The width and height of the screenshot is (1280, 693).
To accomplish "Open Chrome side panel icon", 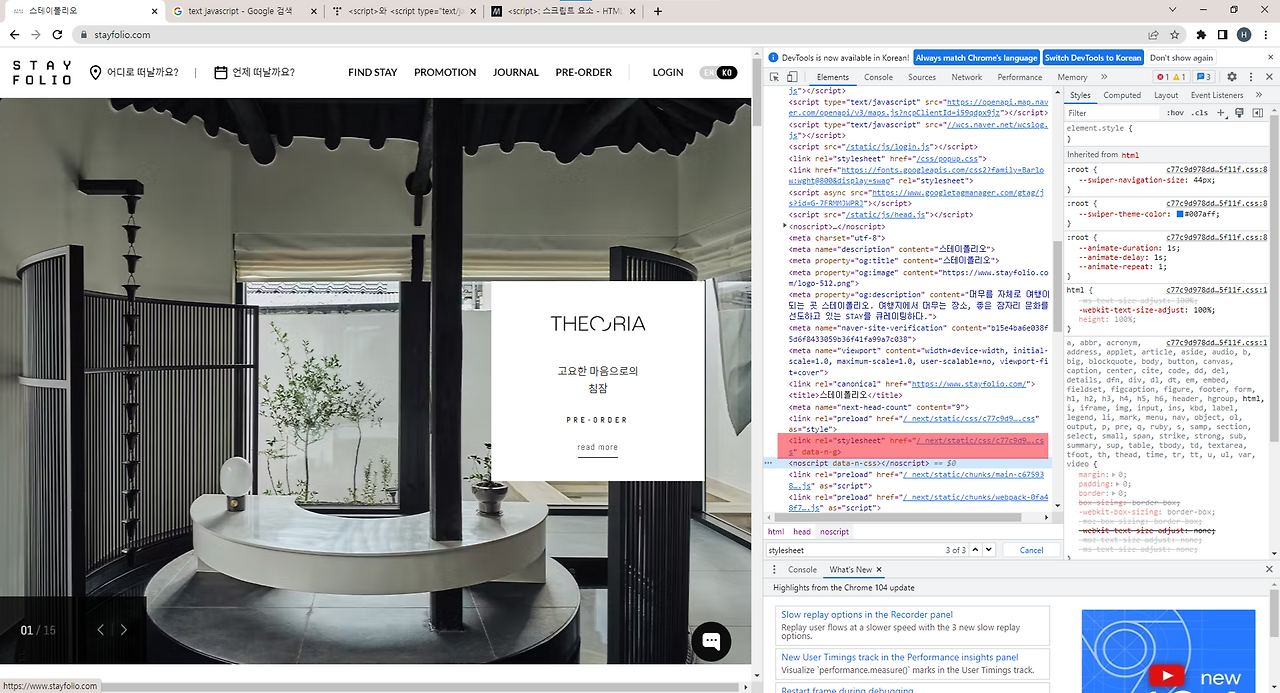I will point(1222,34).
